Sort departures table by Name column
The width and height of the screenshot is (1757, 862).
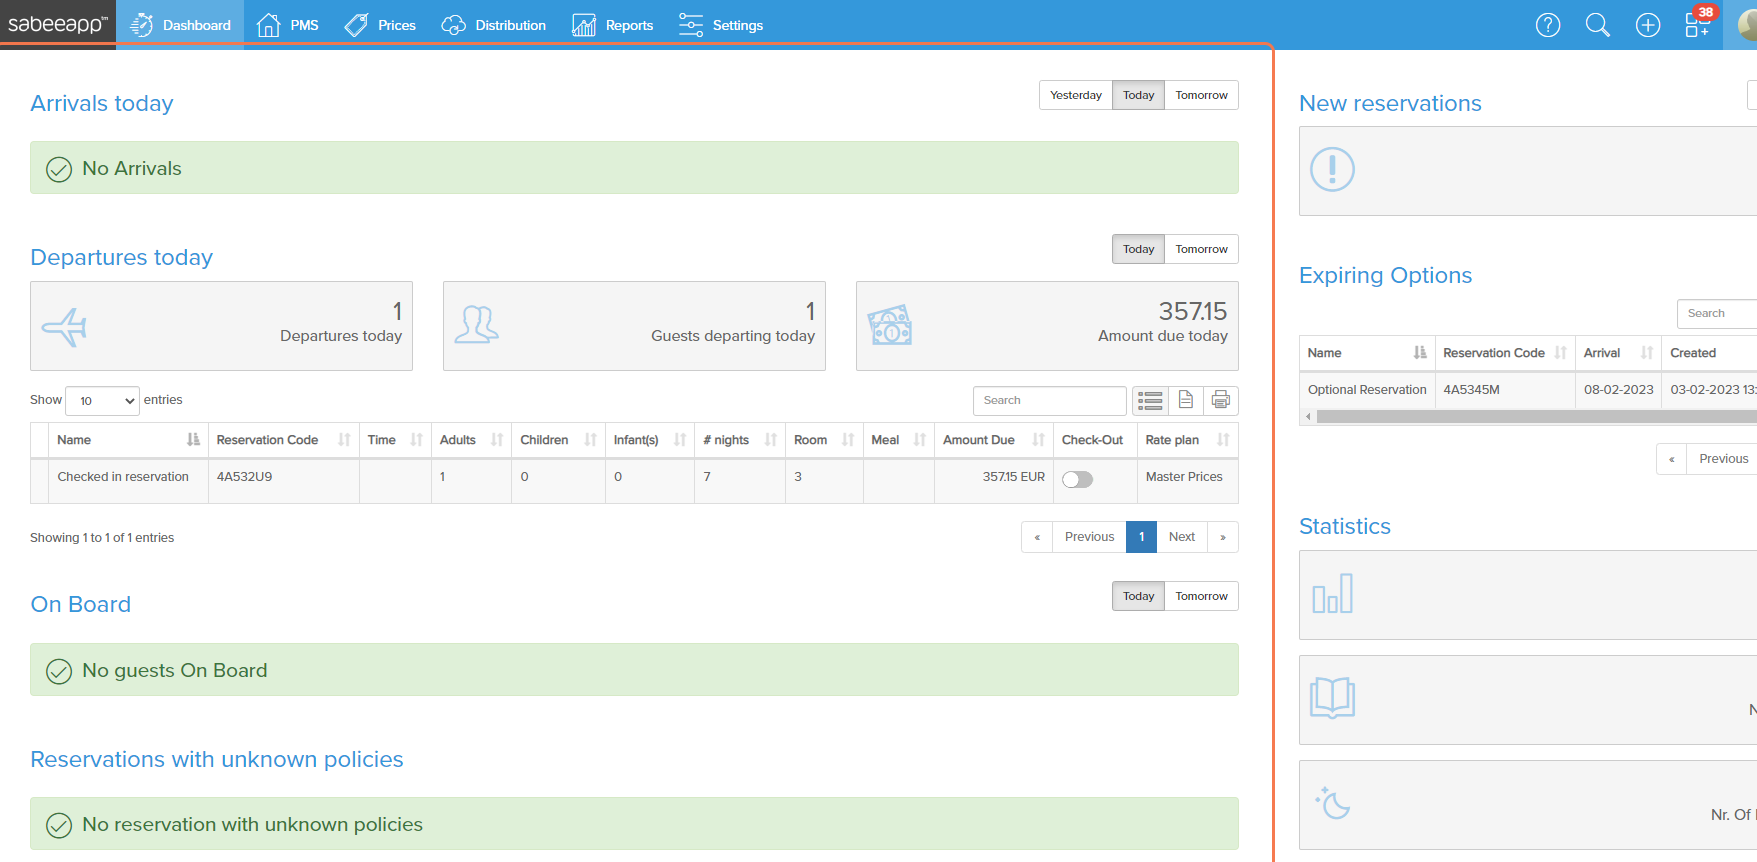pos(129,440)
